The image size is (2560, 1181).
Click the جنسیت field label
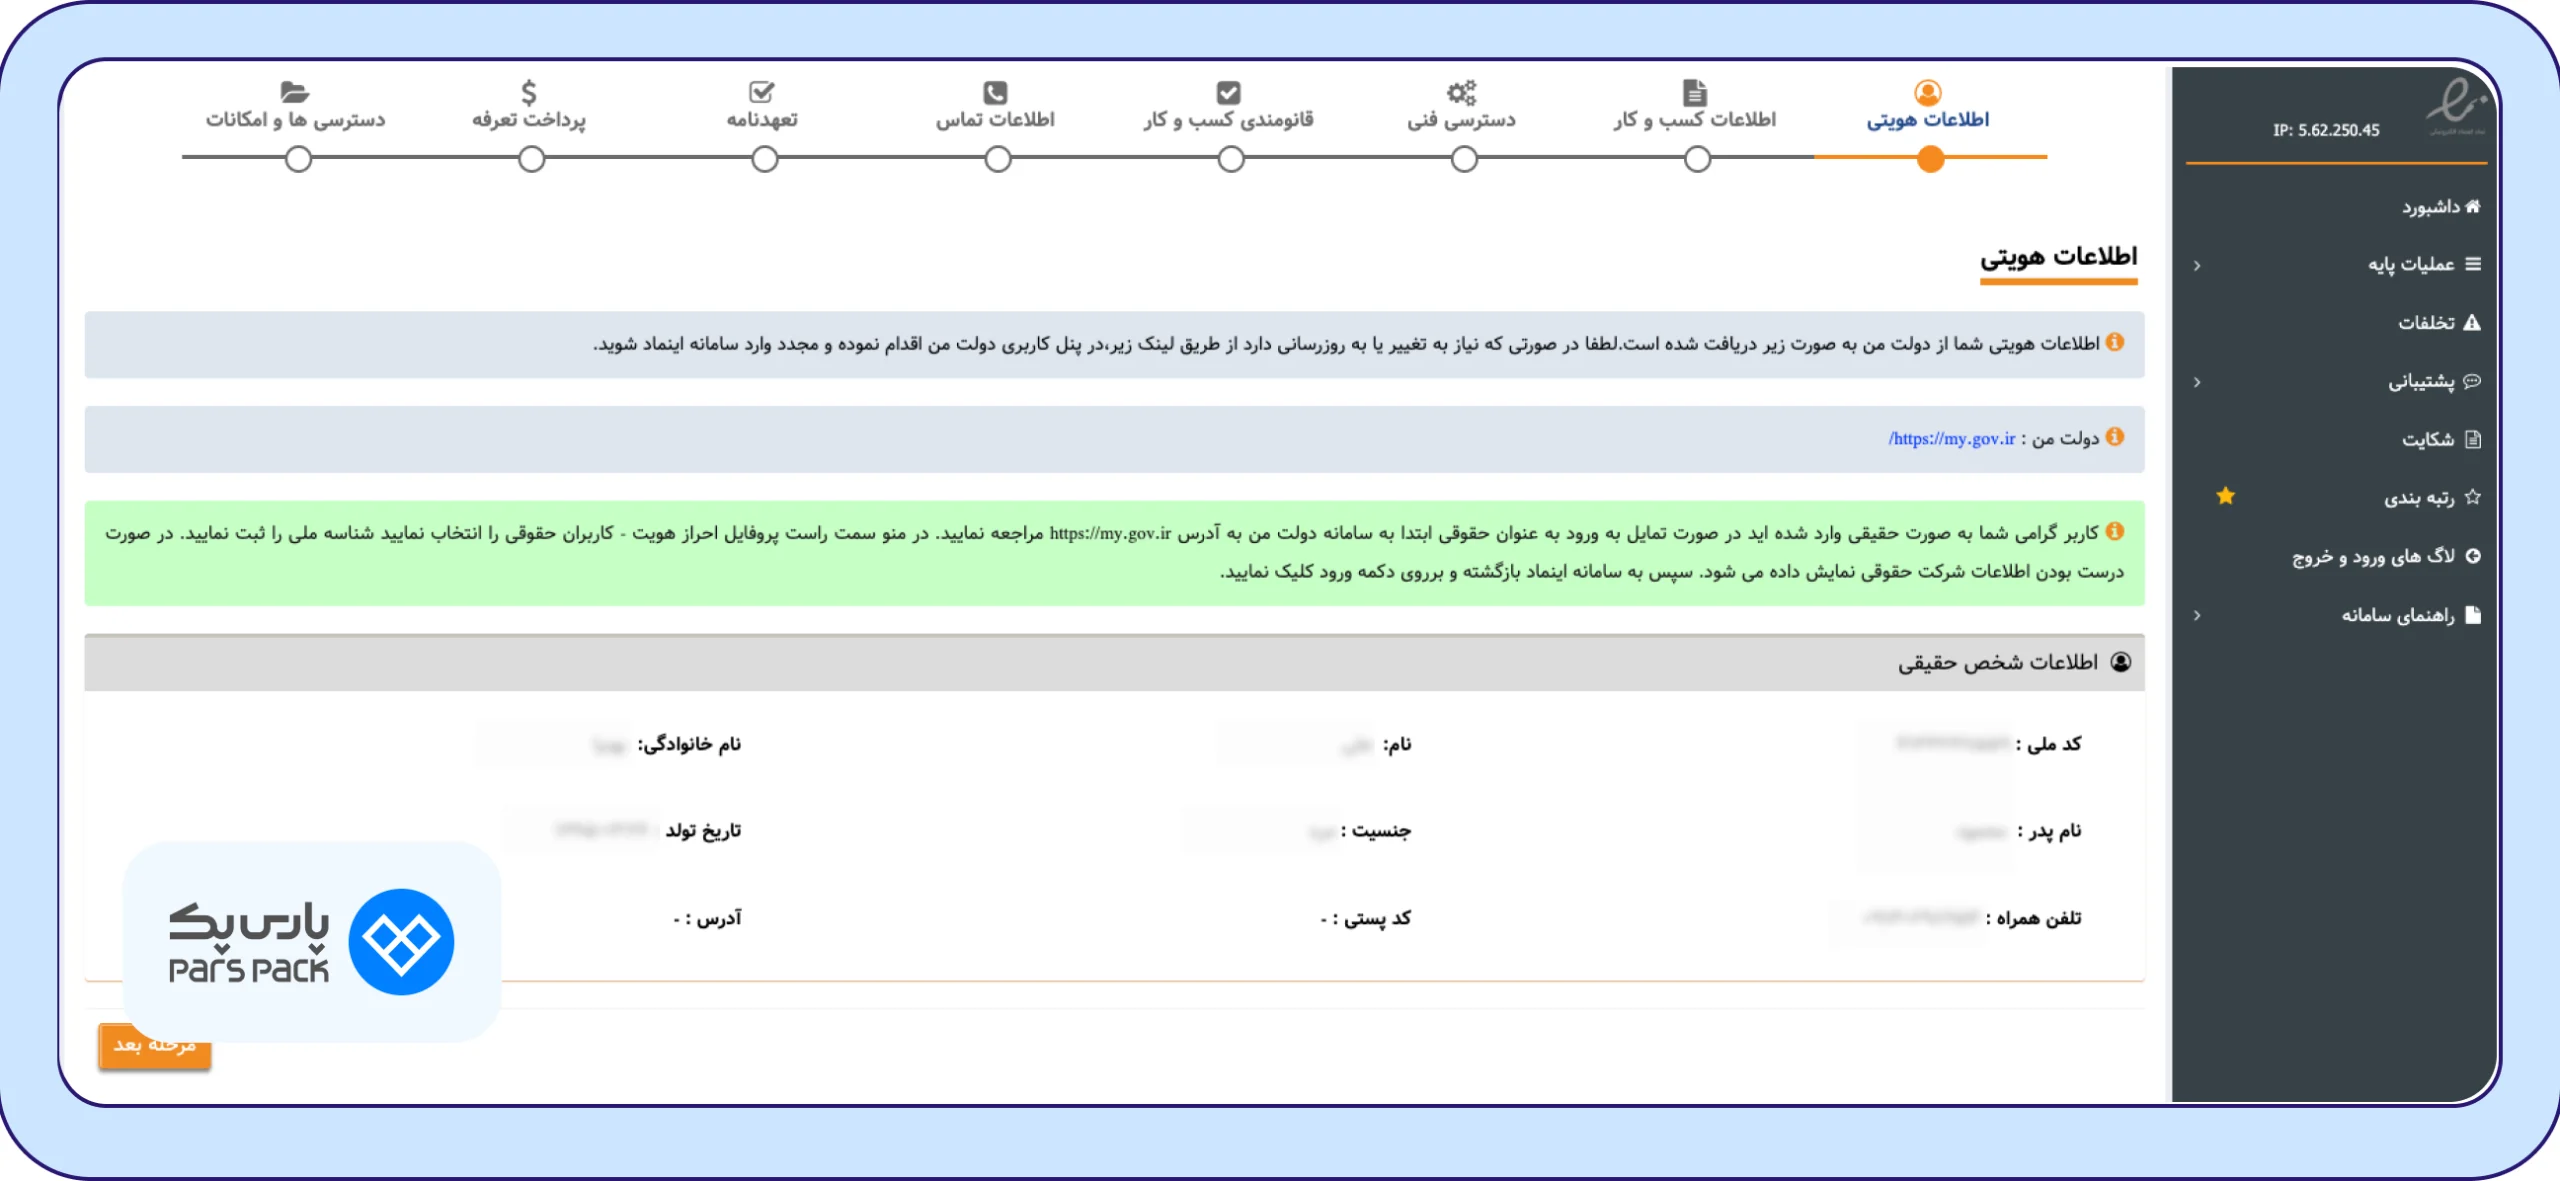[x=1375, y=831]
